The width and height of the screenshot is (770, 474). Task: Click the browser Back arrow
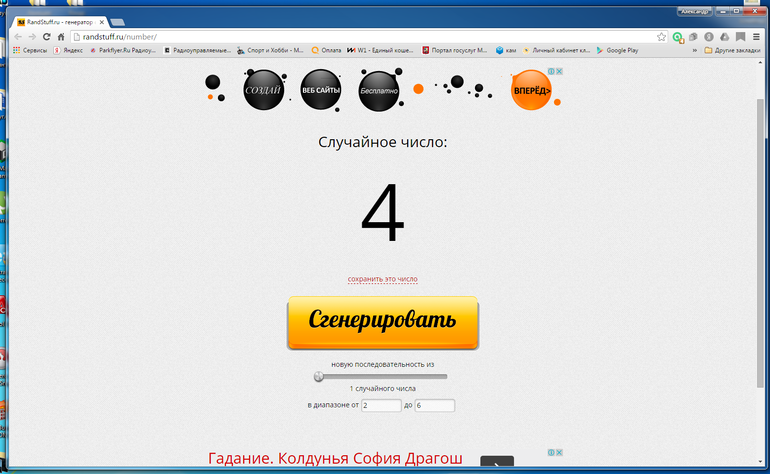tap(17, 36)
